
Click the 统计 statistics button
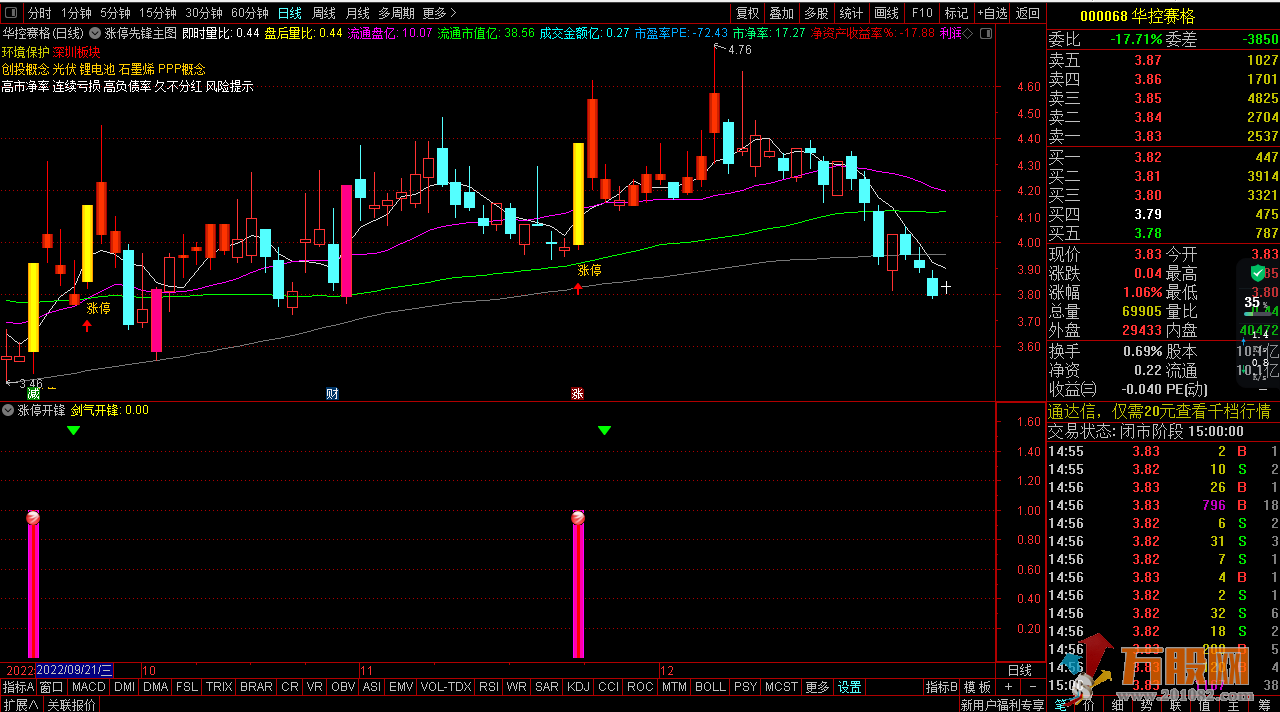tap(851, 13)
